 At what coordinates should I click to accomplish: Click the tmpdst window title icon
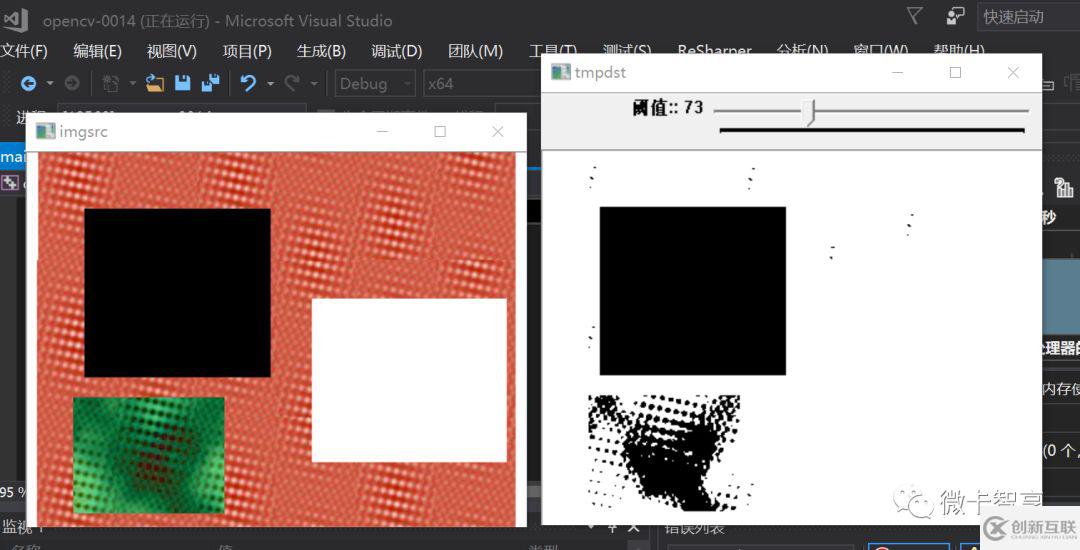[x=561, y=72]
